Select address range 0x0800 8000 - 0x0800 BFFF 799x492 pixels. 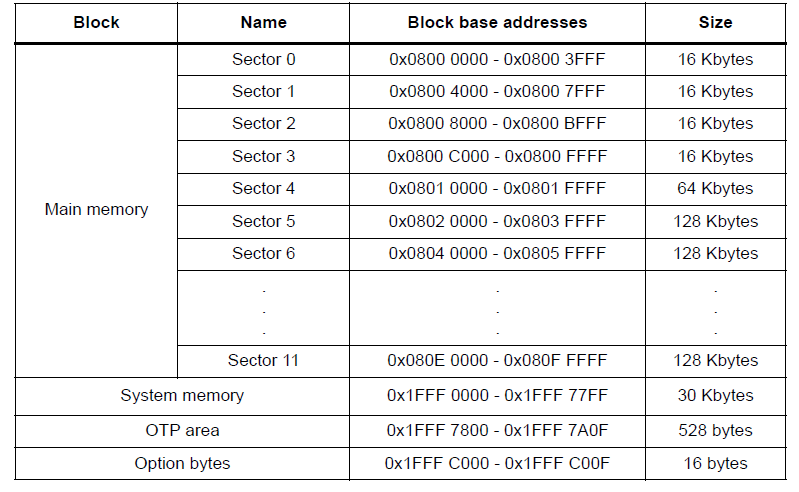(x=497, y=123)
